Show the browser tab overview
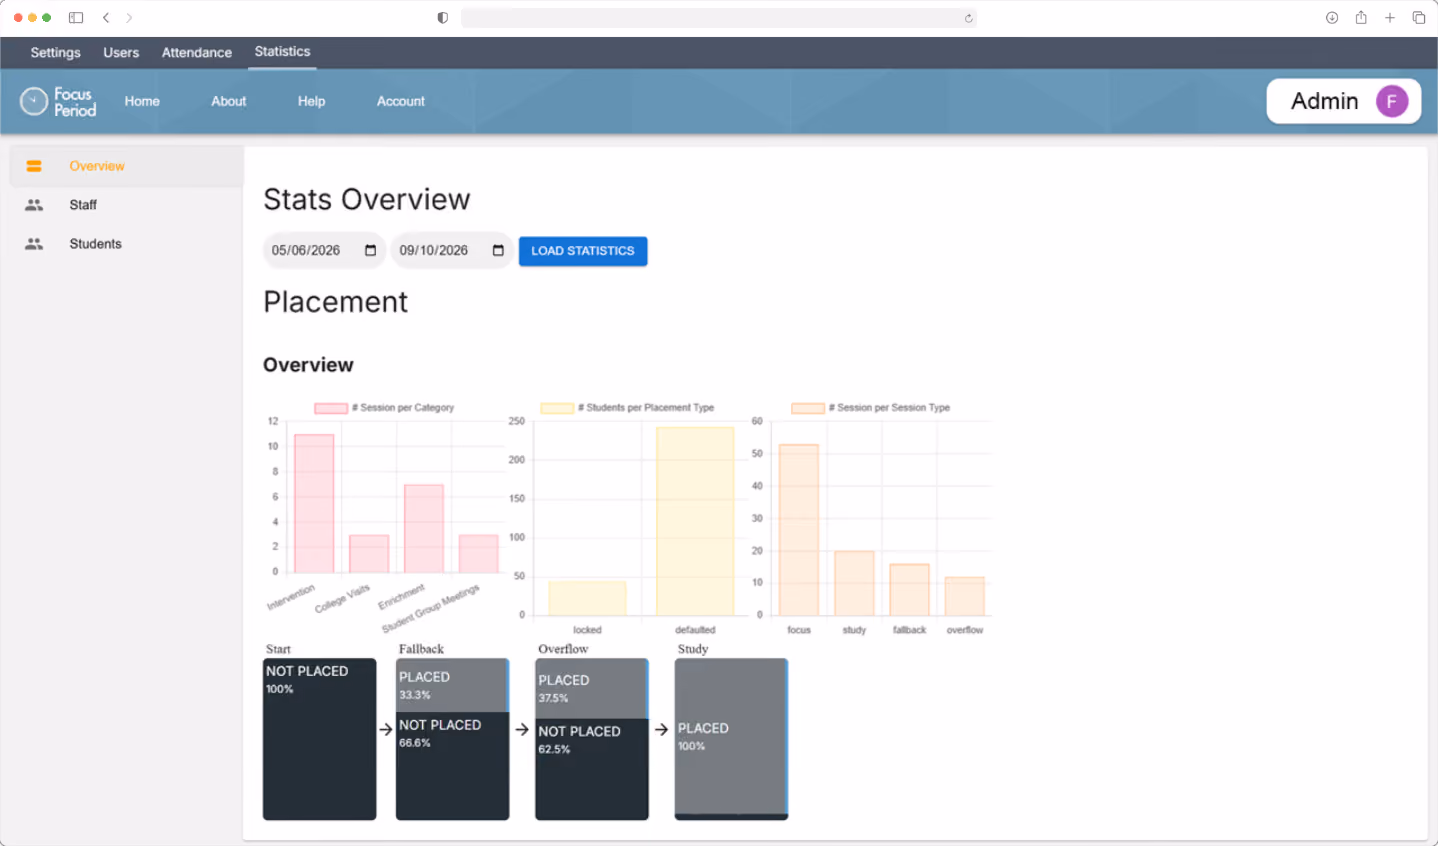Image resolution: width=1438 pixels, height=846 pixels. pos(1419,18)
